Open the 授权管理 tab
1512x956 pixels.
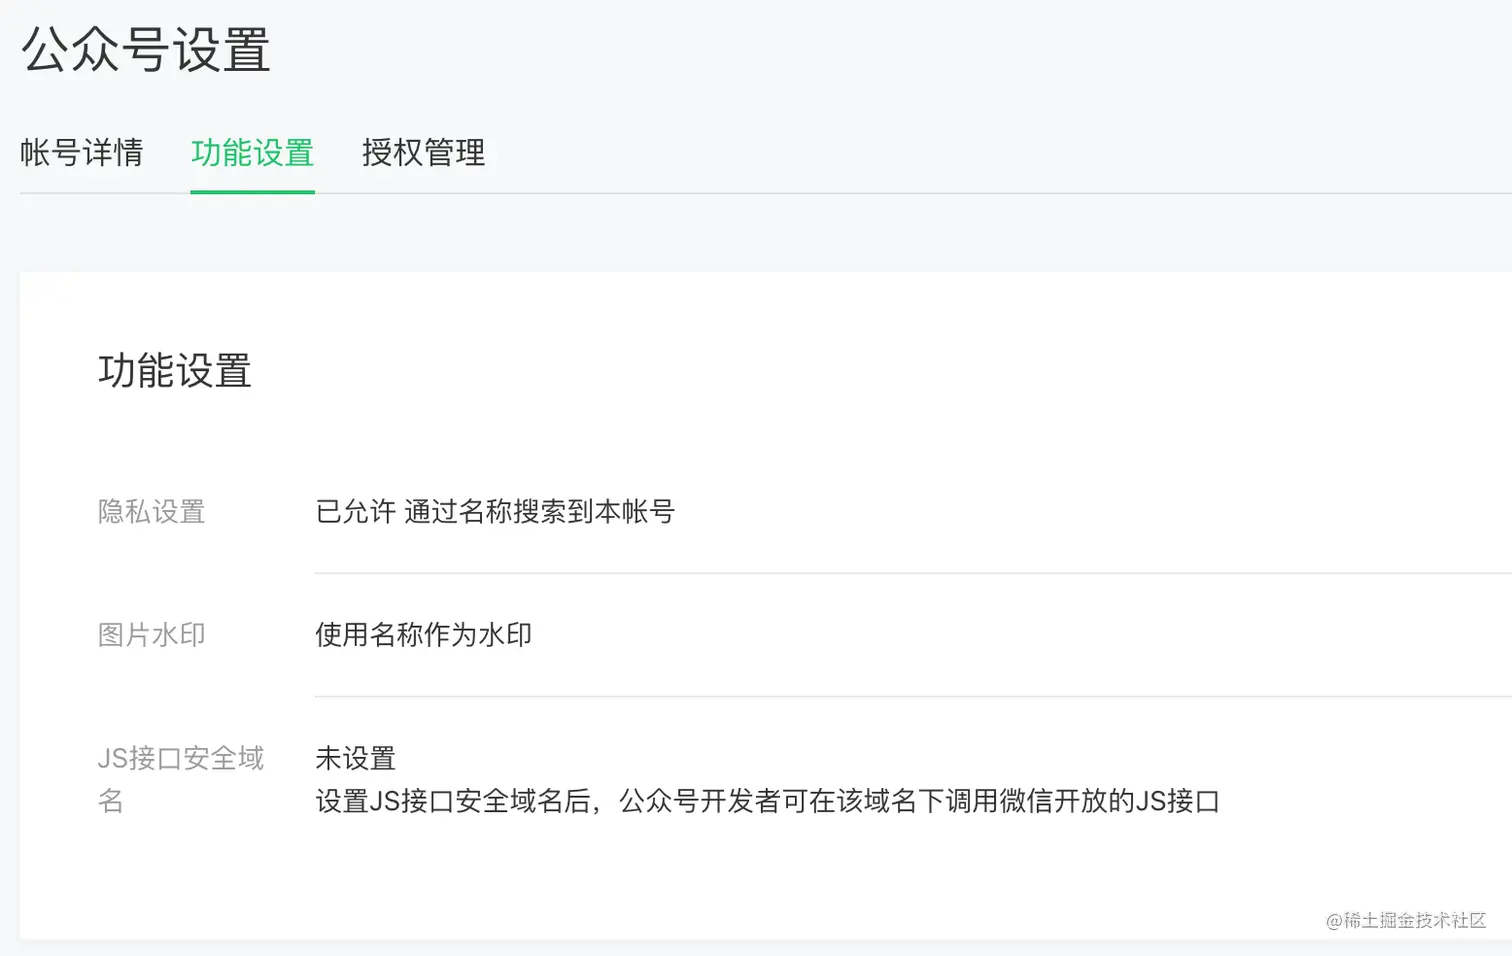[423, 153]
